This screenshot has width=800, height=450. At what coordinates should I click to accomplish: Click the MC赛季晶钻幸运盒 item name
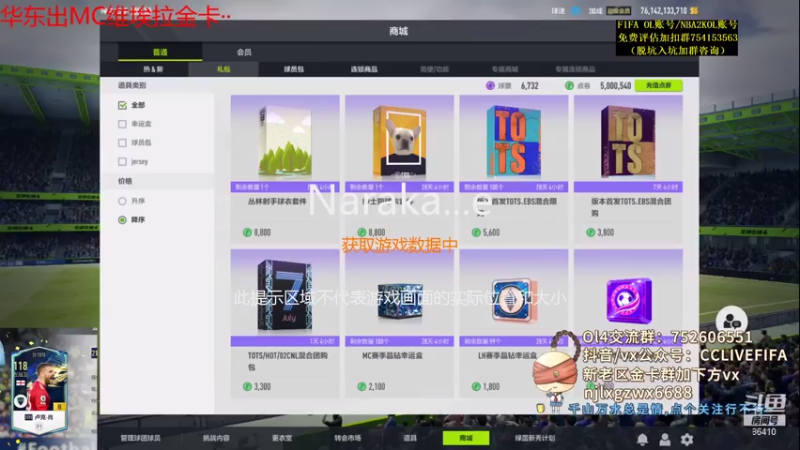392,356
